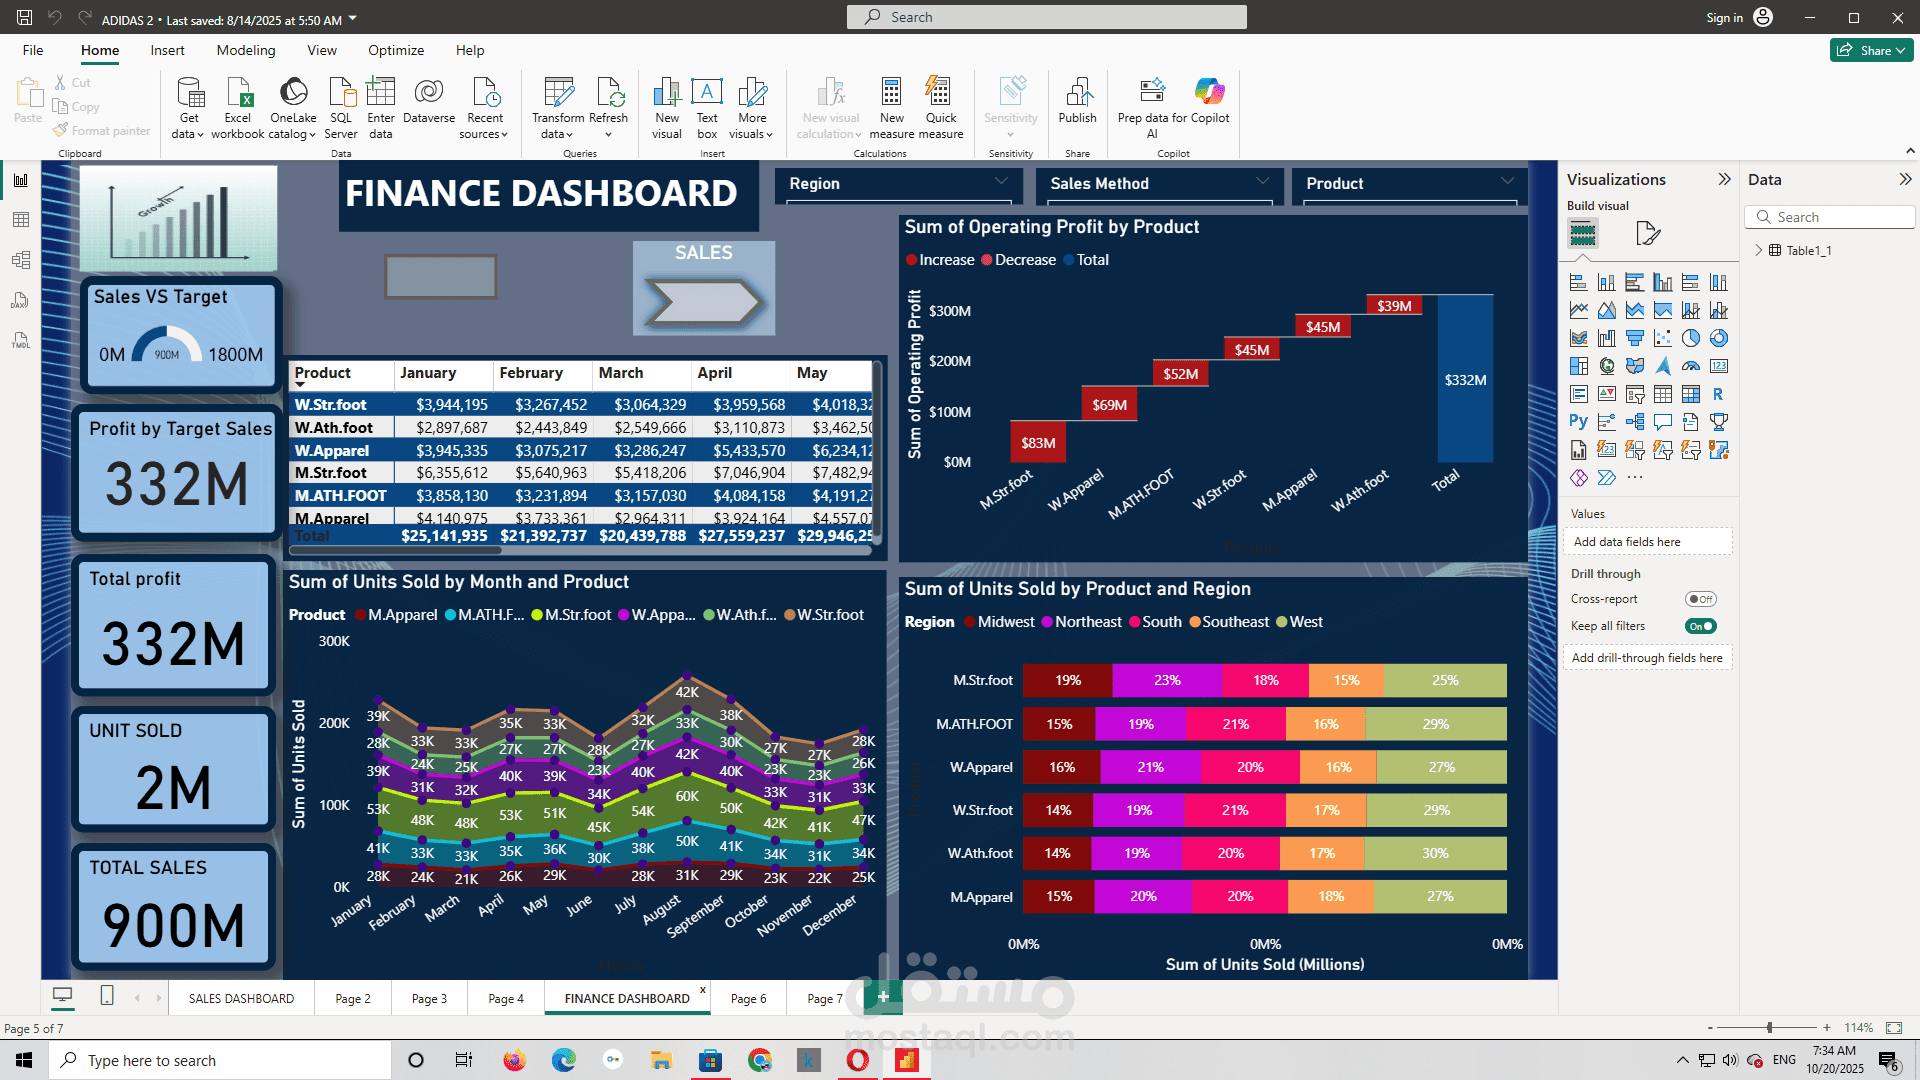Connect to SQL Server
The image size is (1920, 1080).
(341, 108)
